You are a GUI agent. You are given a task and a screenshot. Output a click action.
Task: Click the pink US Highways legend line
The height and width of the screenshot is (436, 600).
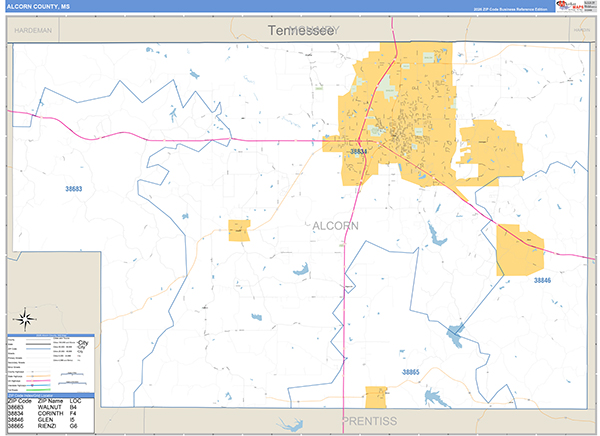[x=38, y=380]
